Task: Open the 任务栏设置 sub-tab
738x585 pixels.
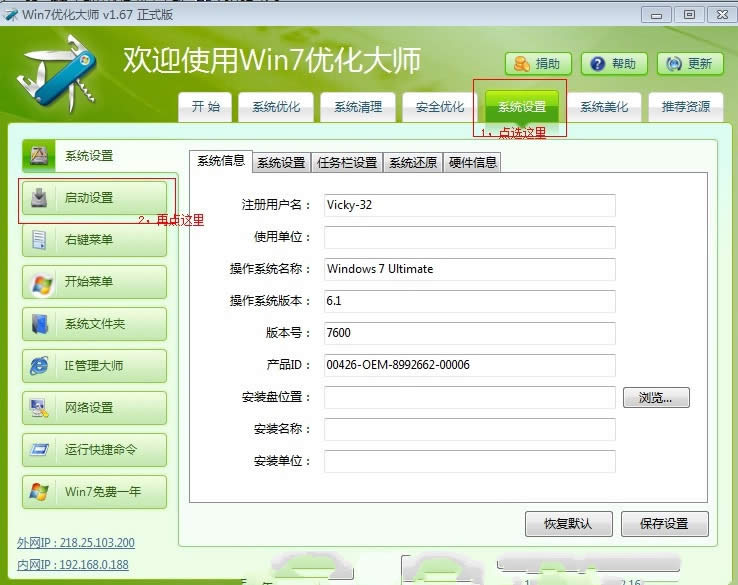Action: click(347, 163)
